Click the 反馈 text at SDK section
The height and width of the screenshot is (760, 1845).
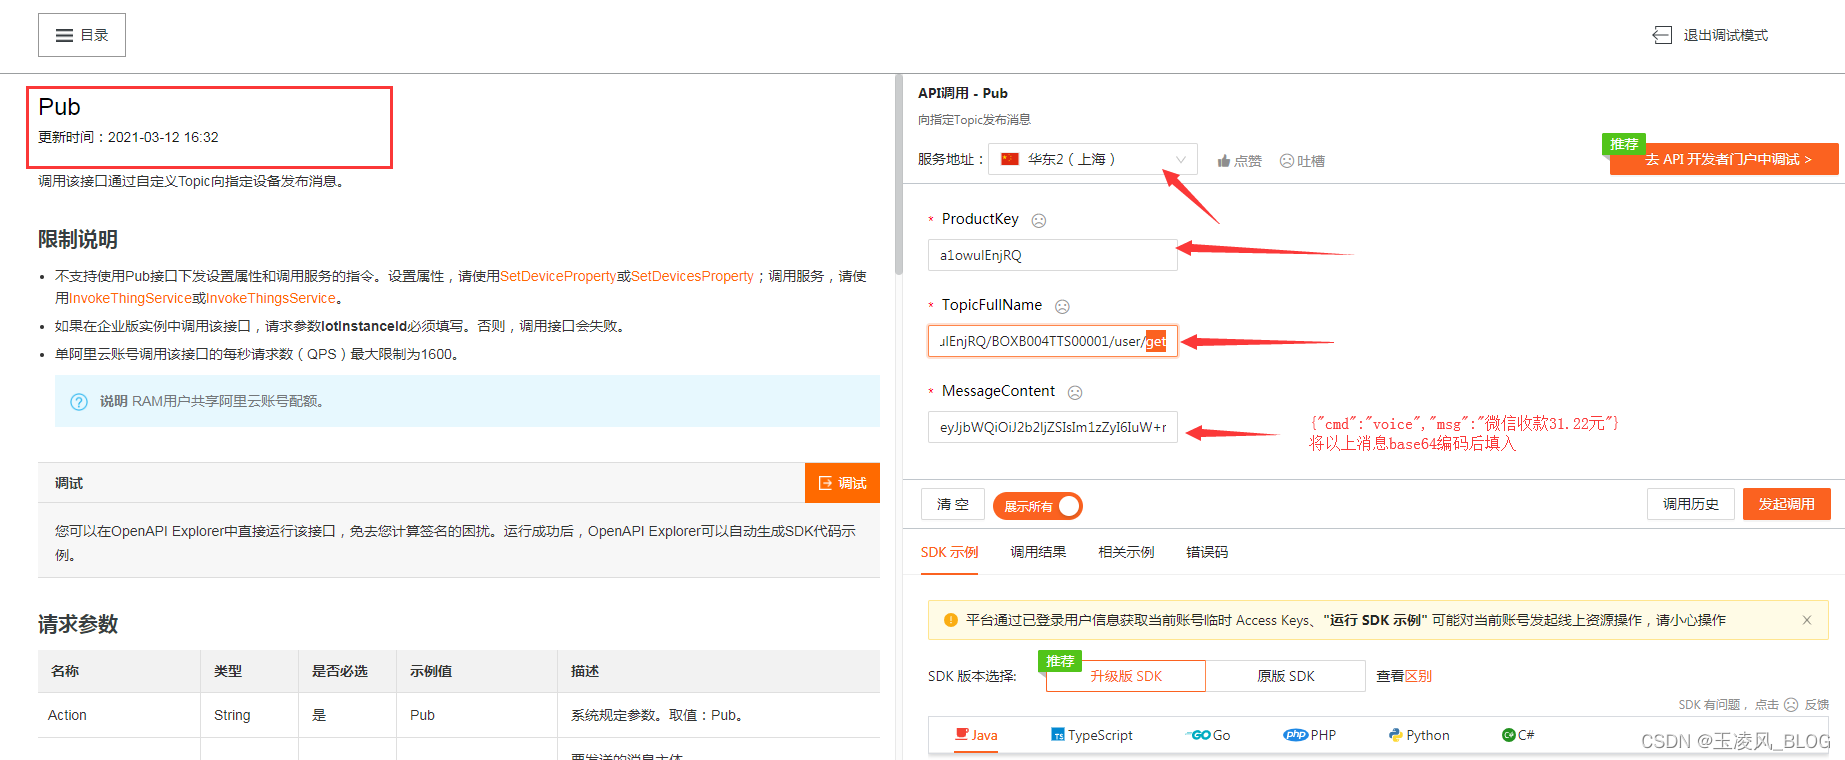[1816, 705]
